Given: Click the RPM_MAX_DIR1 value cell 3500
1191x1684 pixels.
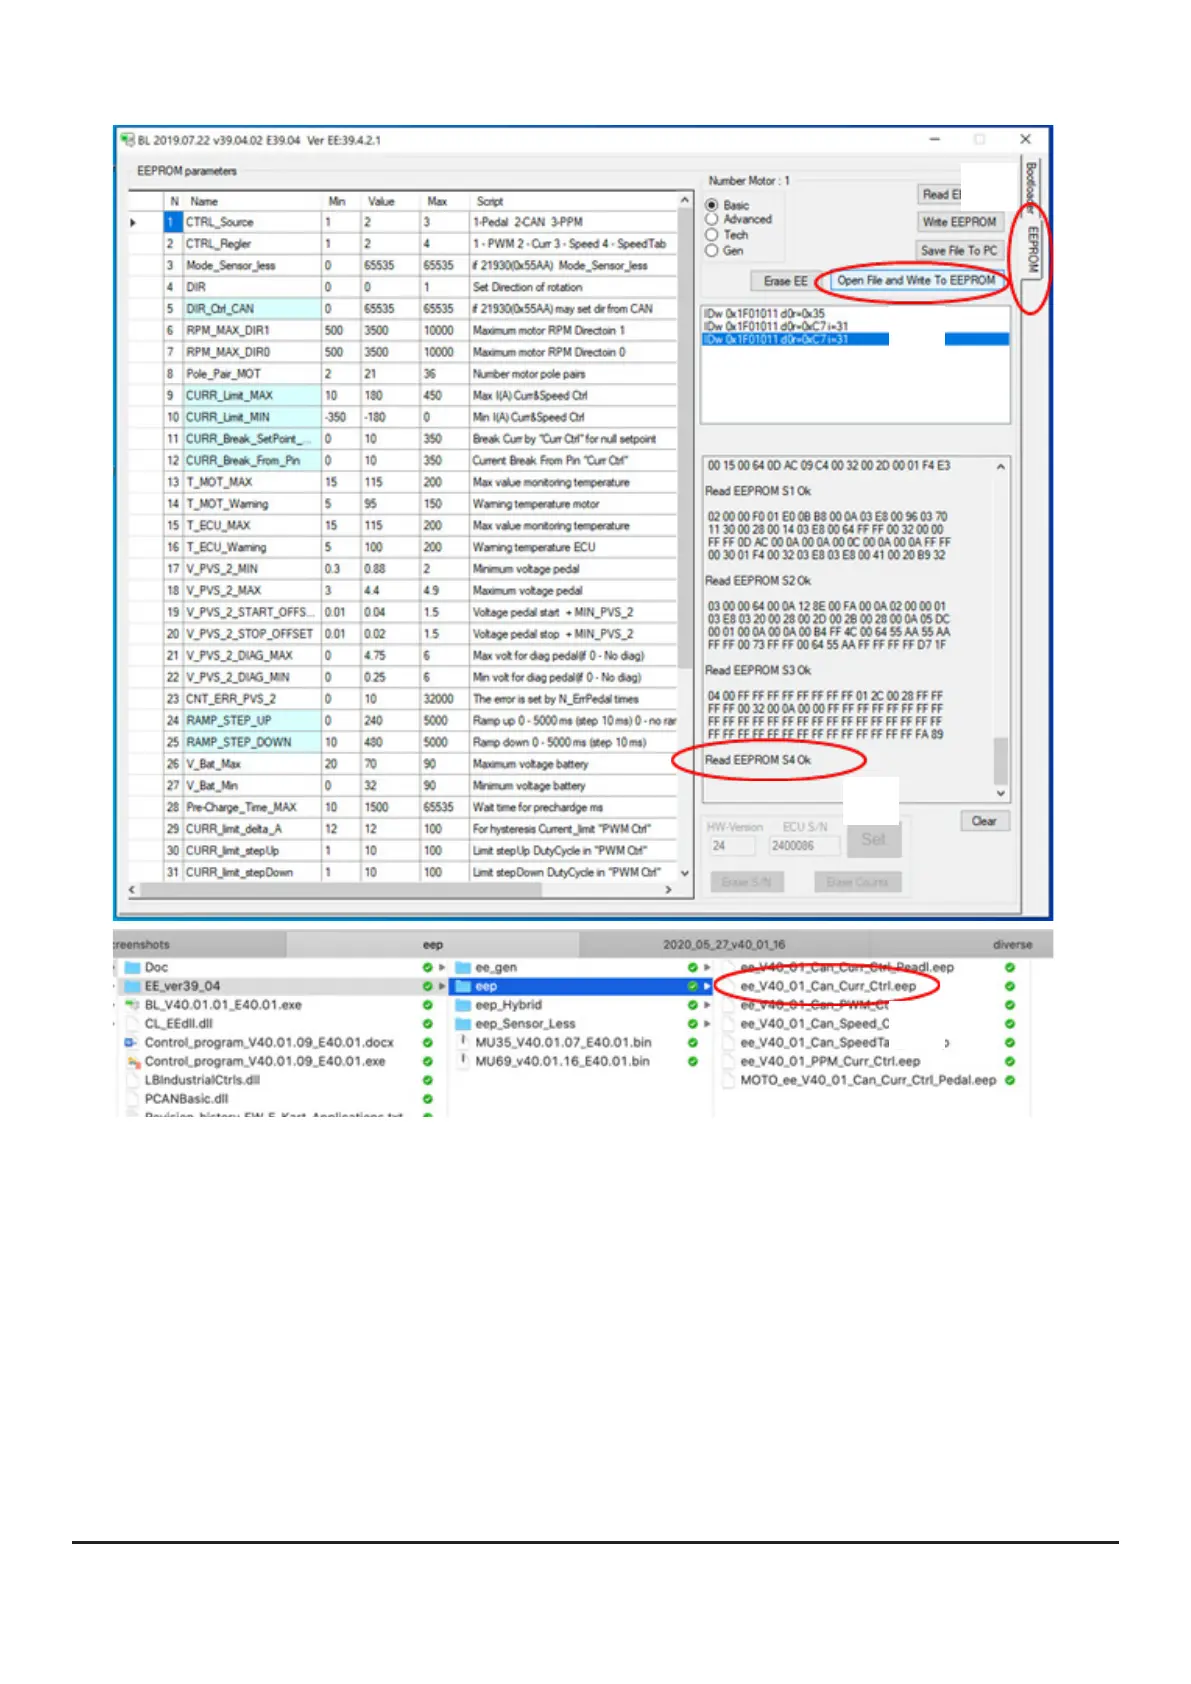Looking at the screenshot, I should (x=390, y=330).
